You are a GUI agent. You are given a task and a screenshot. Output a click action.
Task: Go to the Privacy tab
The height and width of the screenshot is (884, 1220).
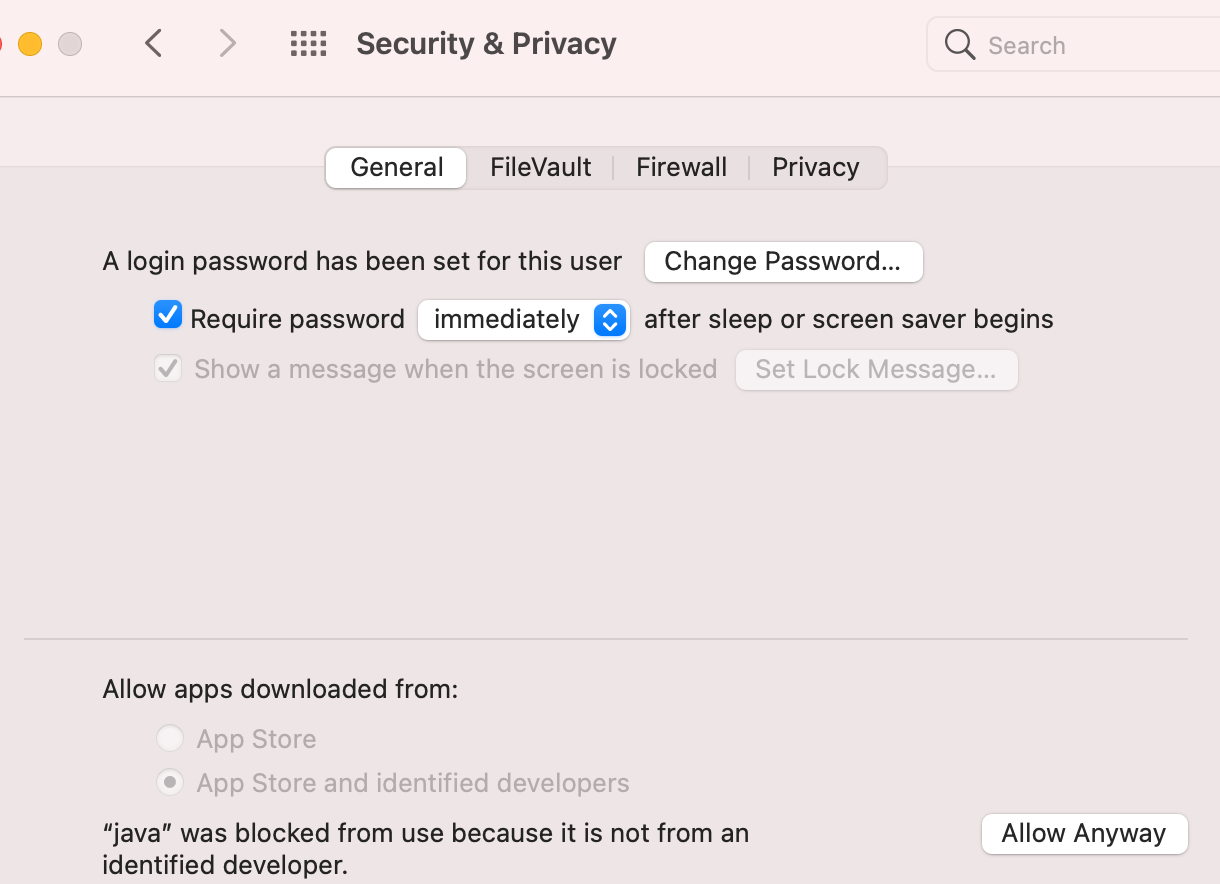[815, 167]
